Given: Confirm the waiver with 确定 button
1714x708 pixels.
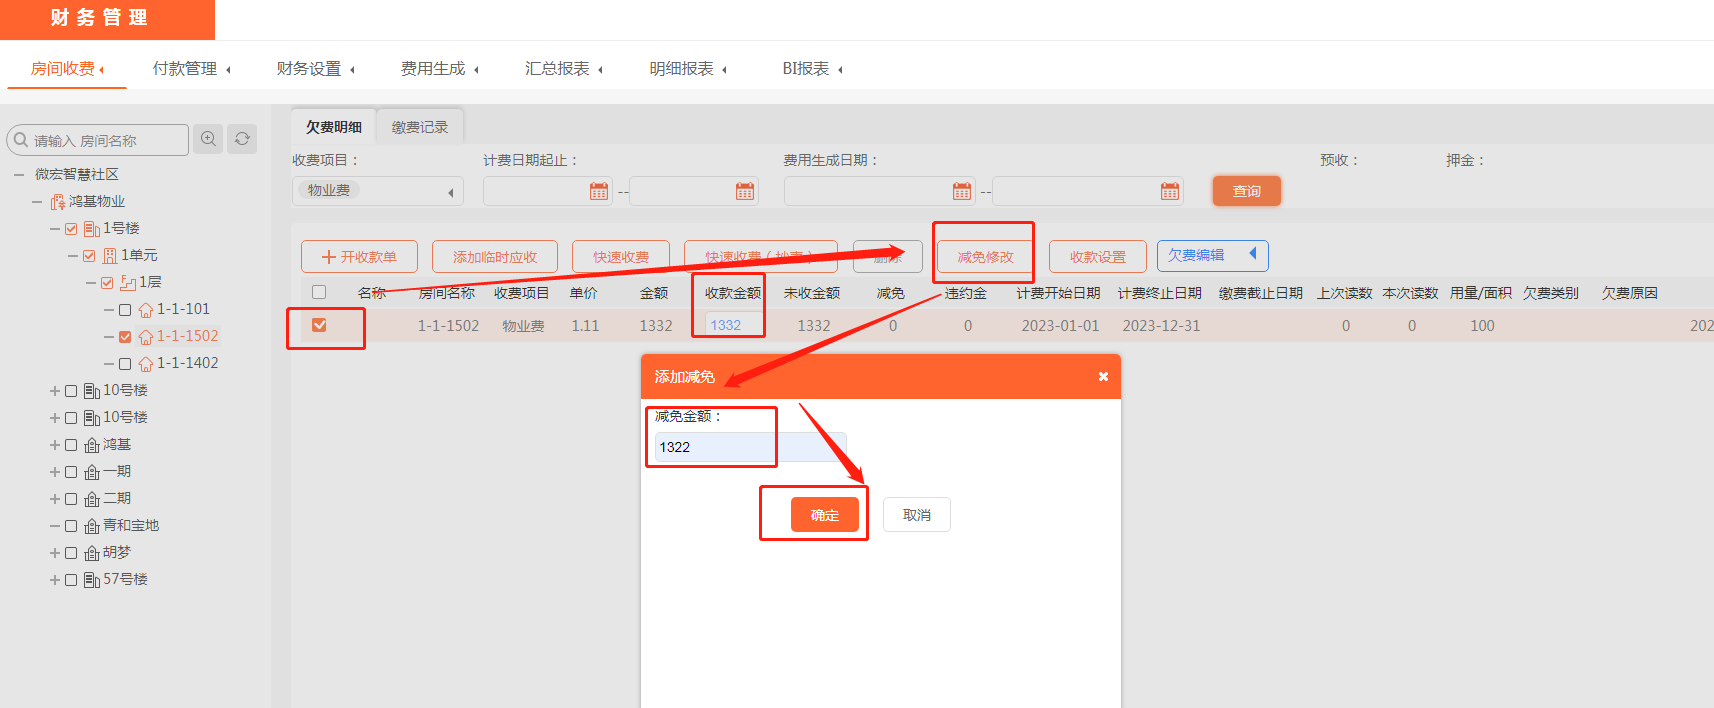Looking at the screenshot, I should tap(824, 515).
